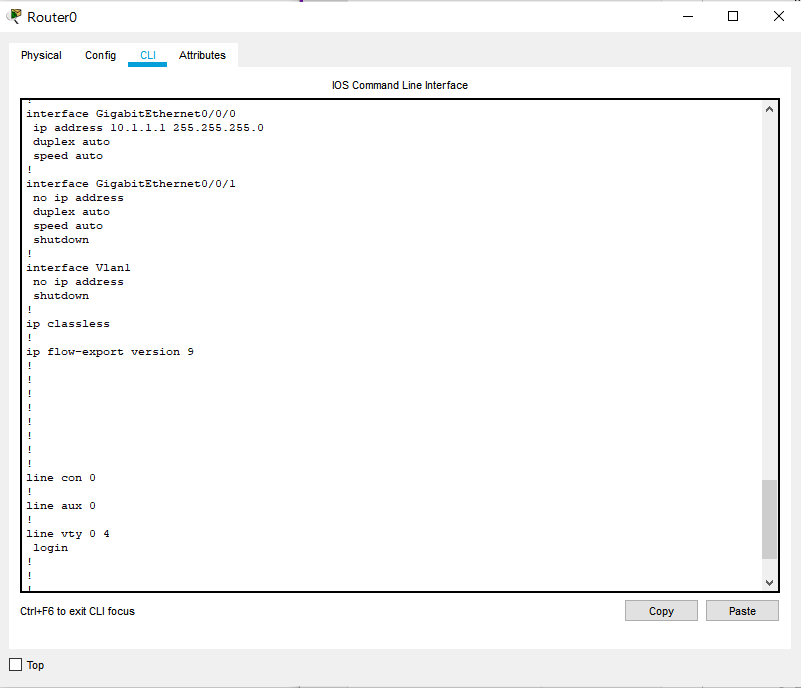
Task: Click the shutdown line under GigabitEthernet0/0/1
Action: 60,239
